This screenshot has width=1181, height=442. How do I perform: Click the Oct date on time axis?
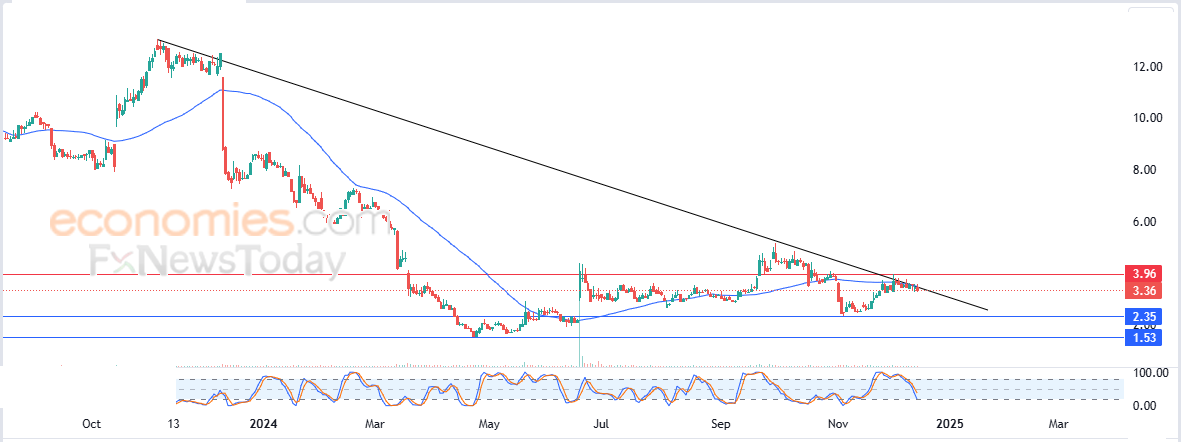click(91, 424)
